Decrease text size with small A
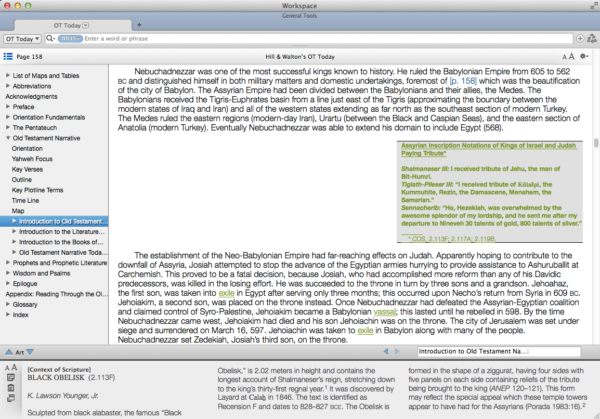This screenshot has height=419, width=600. point(564,57)
